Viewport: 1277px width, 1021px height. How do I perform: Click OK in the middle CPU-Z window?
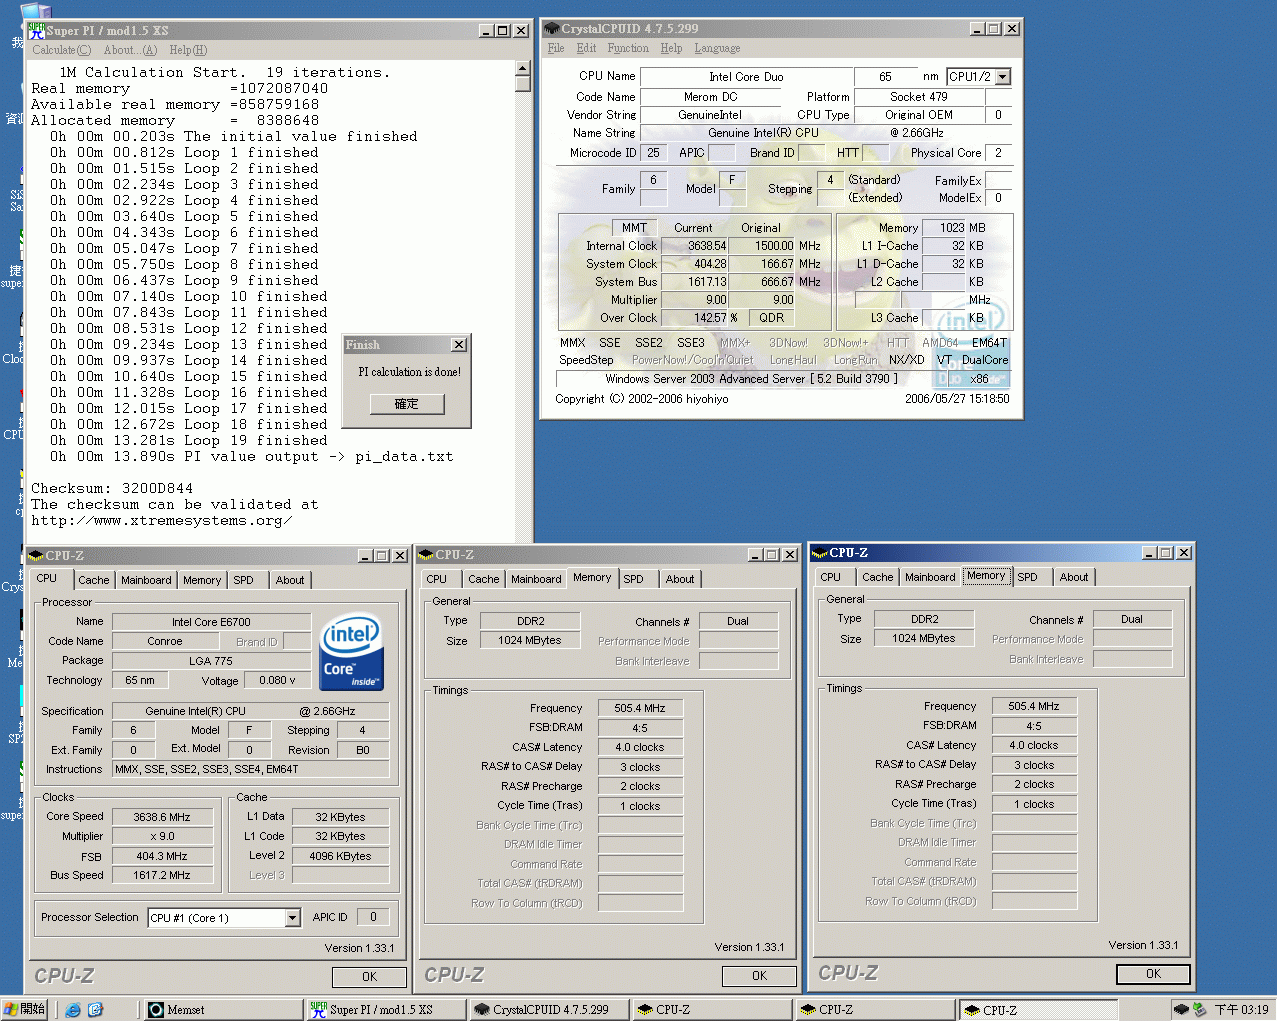[760, 976]
